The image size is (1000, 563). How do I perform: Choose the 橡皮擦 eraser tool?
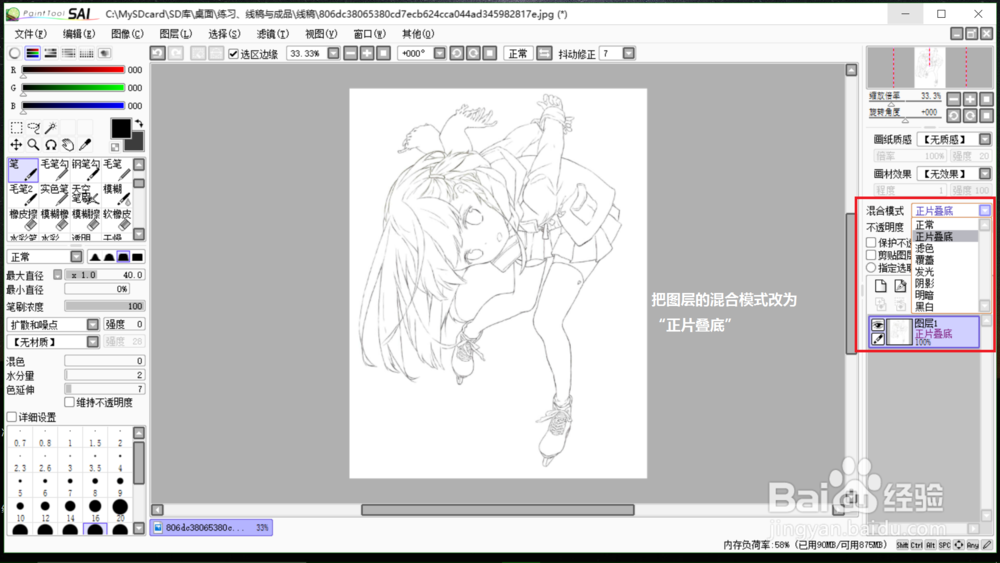[23, 219]
